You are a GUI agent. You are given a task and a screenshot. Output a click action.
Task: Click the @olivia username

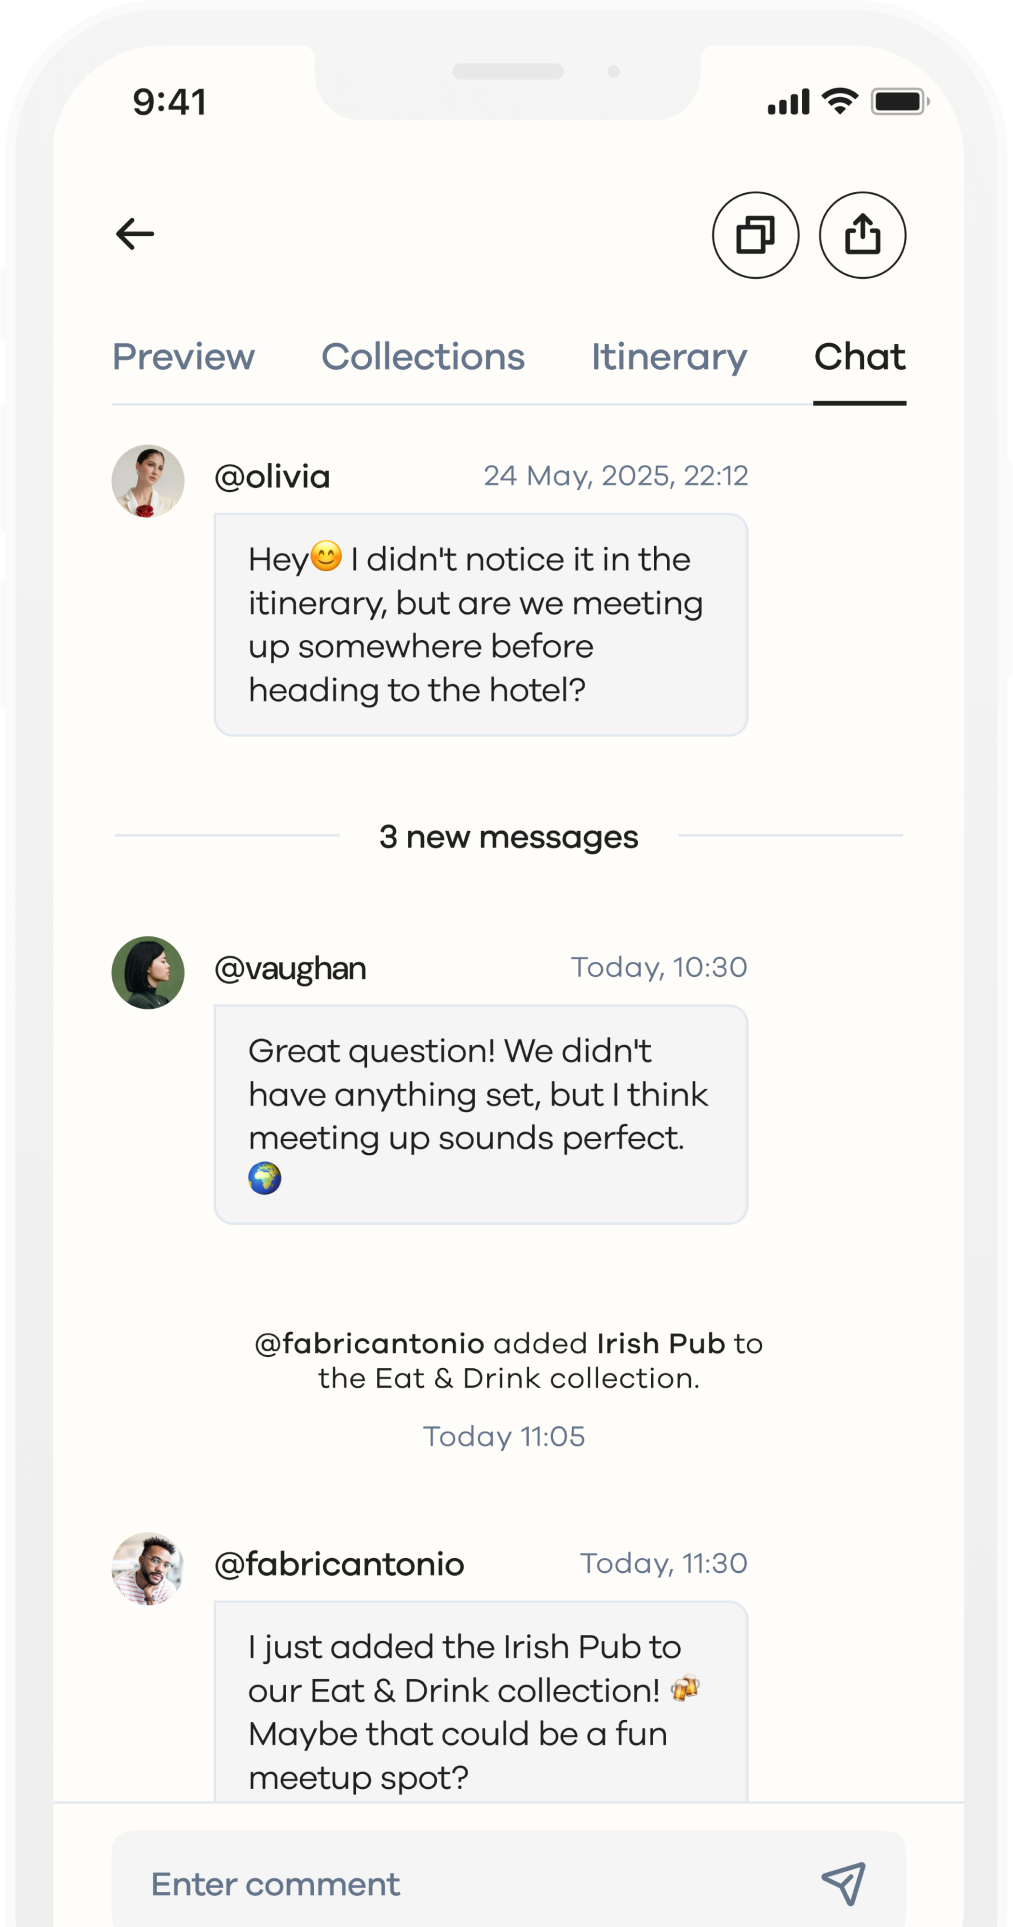coord(272,477)
